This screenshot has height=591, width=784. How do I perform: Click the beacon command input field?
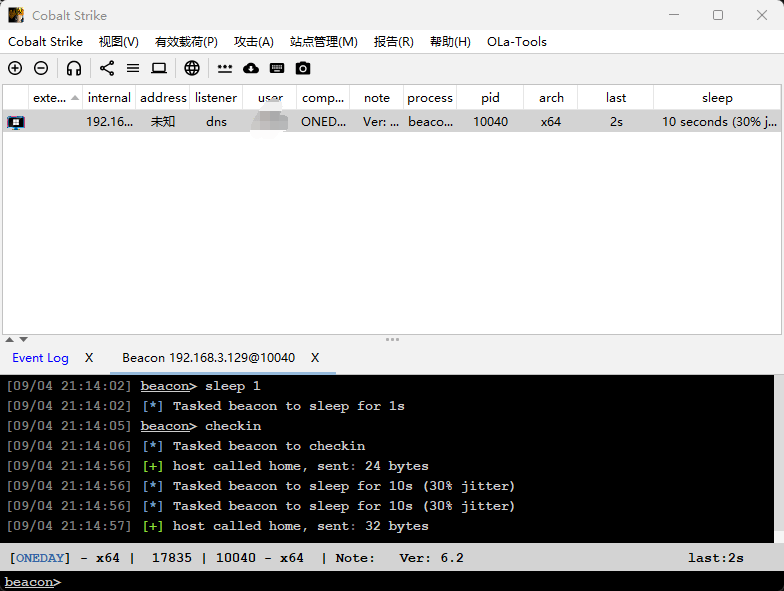(400, 582)
